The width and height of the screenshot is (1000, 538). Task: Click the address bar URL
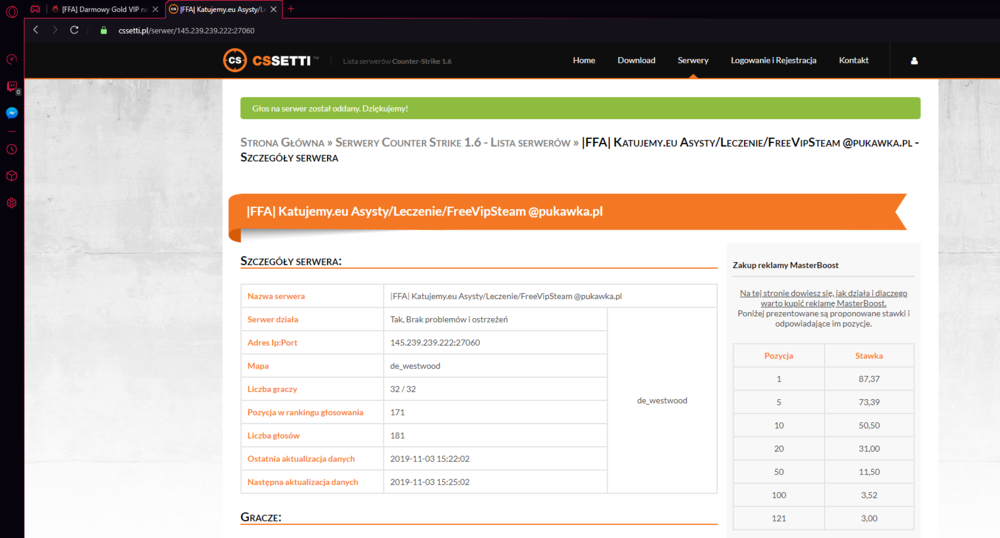(186, 31)
